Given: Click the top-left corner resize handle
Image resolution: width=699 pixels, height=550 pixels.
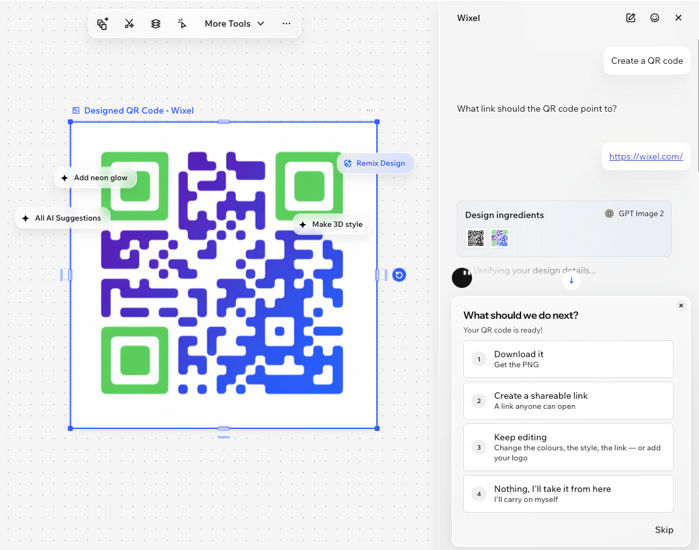Looking at the screenshot, I should 70,122.
